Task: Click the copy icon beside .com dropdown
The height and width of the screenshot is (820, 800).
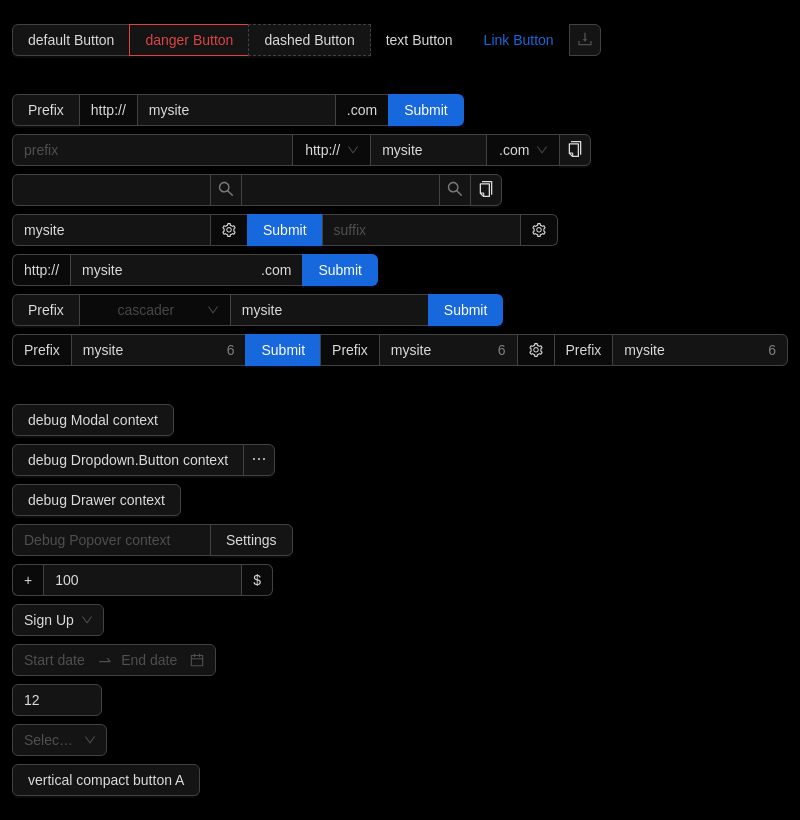Action: click(575, 150)
